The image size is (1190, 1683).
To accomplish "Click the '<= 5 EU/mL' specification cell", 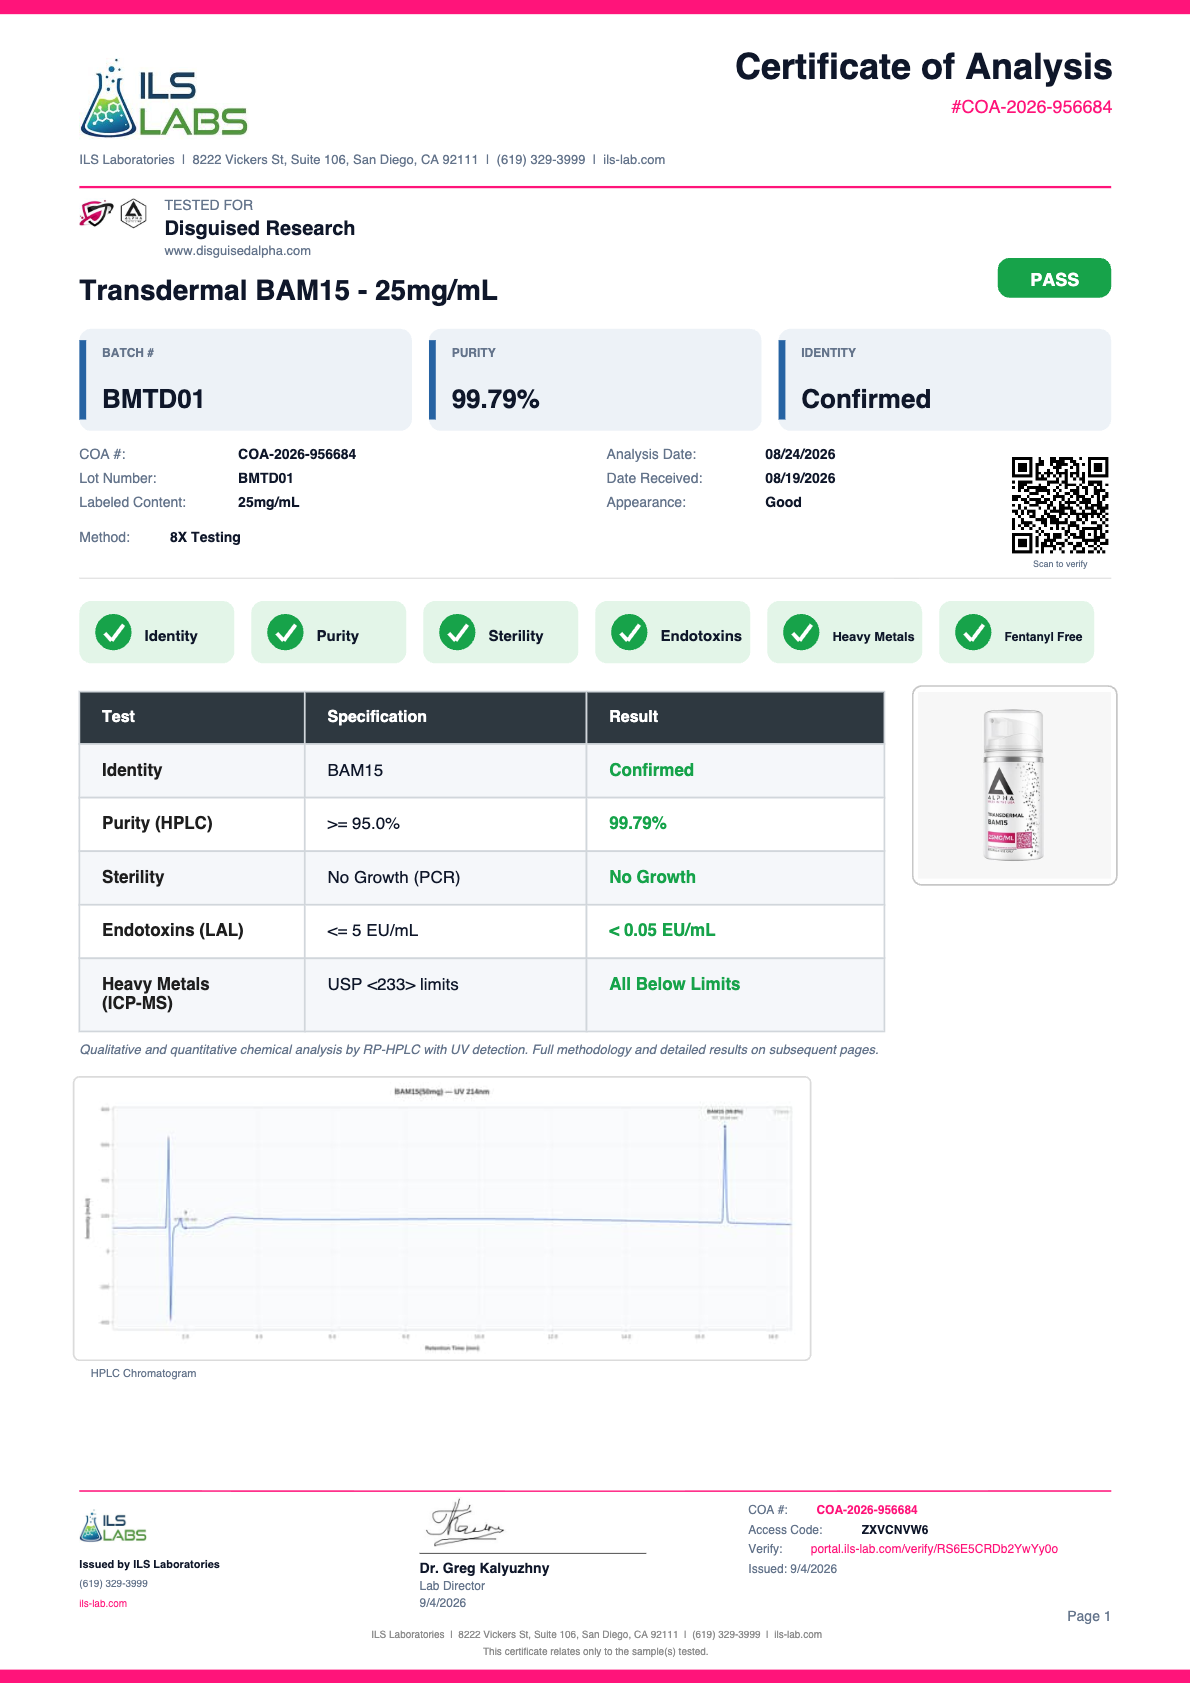I will point(445,931).
